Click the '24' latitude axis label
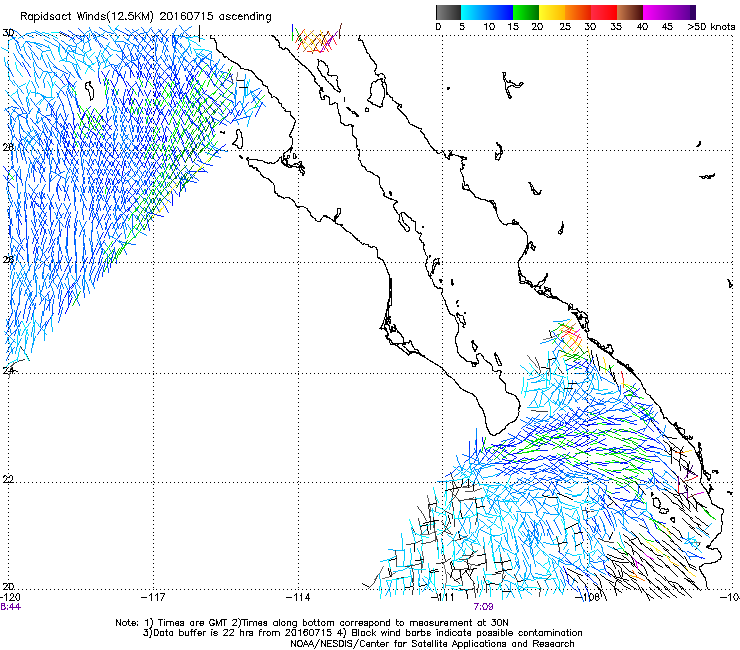The width and height of the screenshot is (740, 650). (8, 370)
